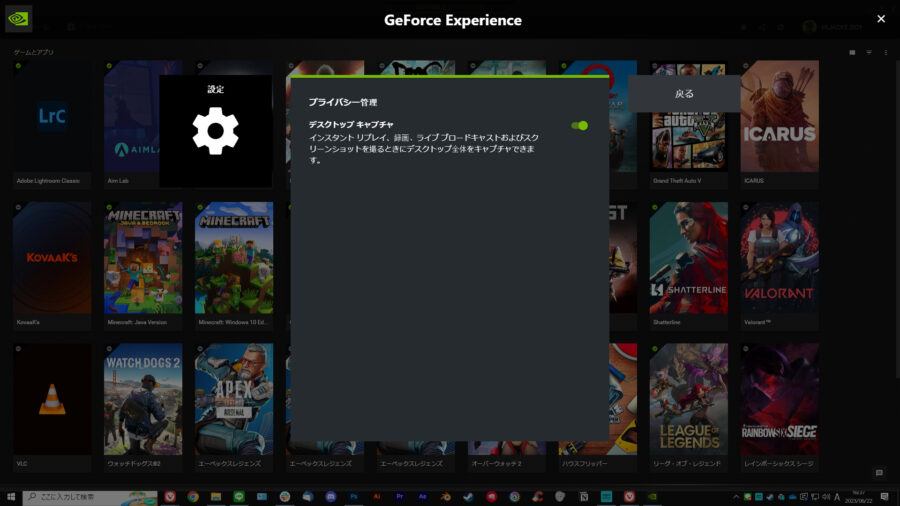Open Google Chrome from the taskbar
The image size is (900, 506).
(193, 497)
